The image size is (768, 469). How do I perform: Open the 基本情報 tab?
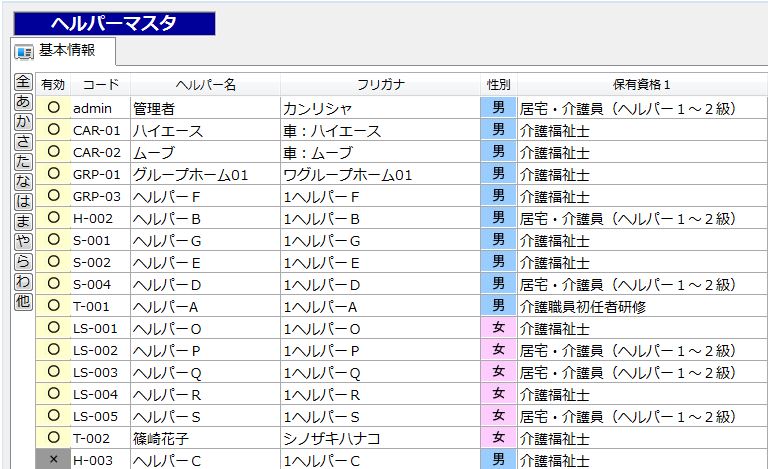[x=64, y=51]
